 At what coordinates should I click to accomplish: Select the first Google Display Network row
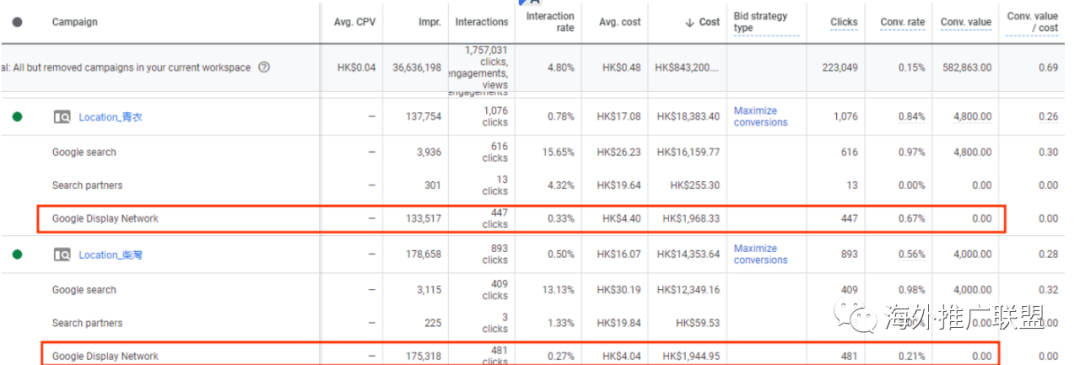(523, 218)
